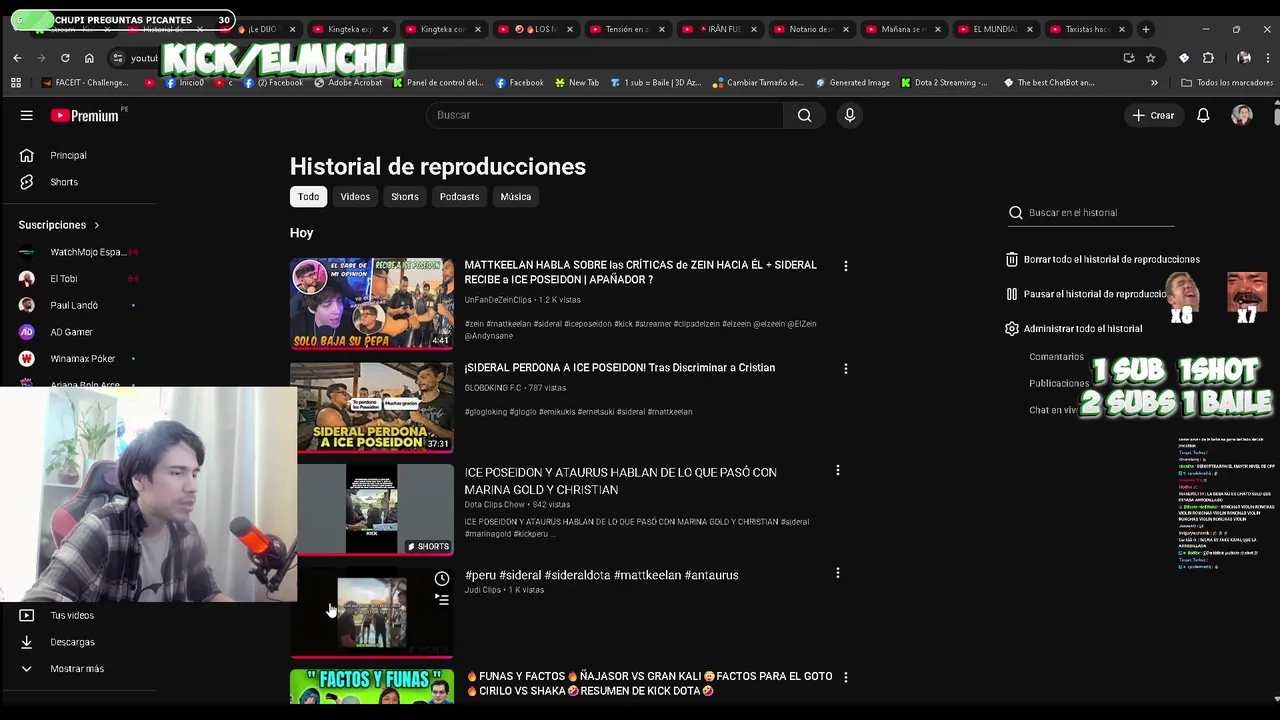Open the Dota 2 Streaming bookmark
Screen dimensions: 1280x720
(944, 83)
